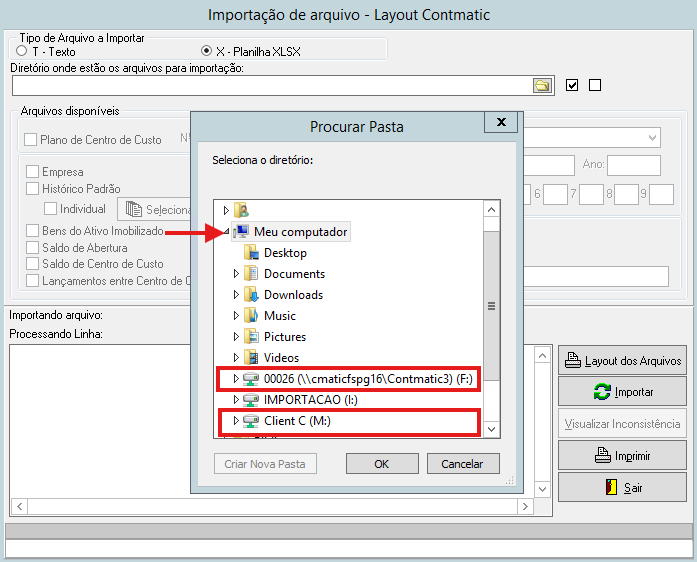This screenshot has height=562, width=697.
Task: Click the folder tree scrollbar up arrow
Action: coord(491,209)
